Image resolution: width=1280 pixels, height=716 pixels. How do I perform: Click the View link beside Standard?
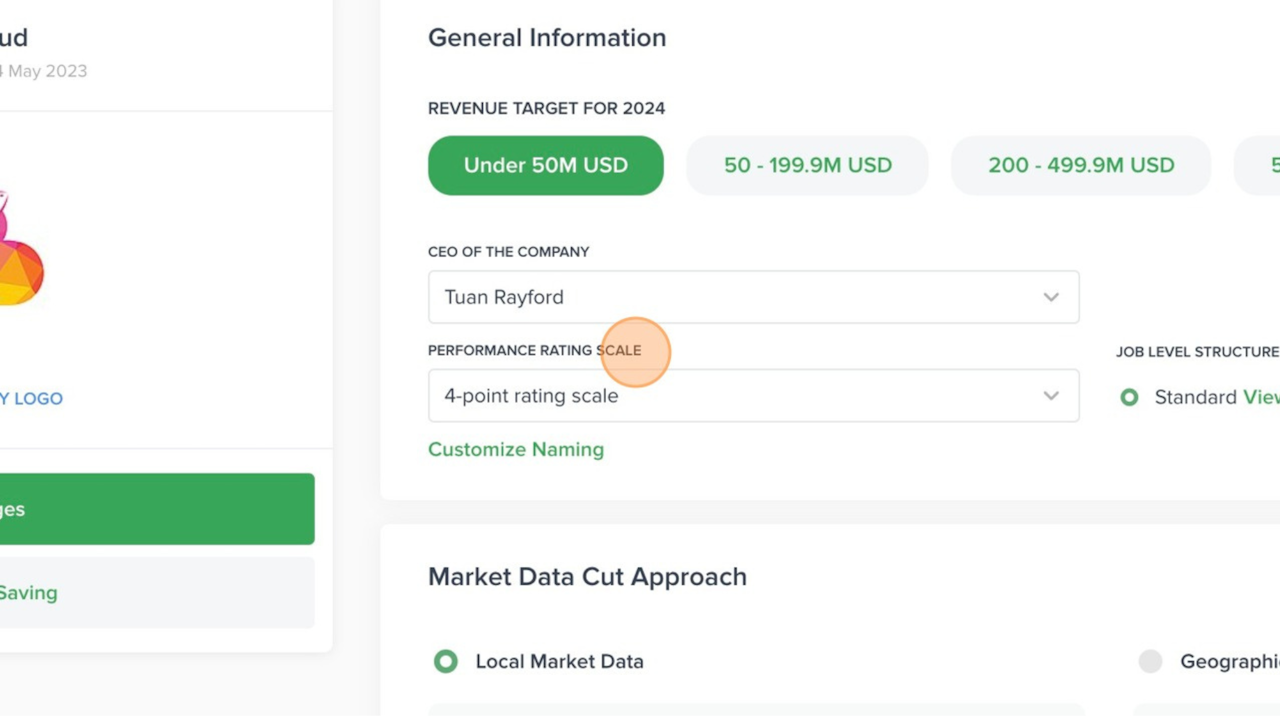coord(1260,397)
